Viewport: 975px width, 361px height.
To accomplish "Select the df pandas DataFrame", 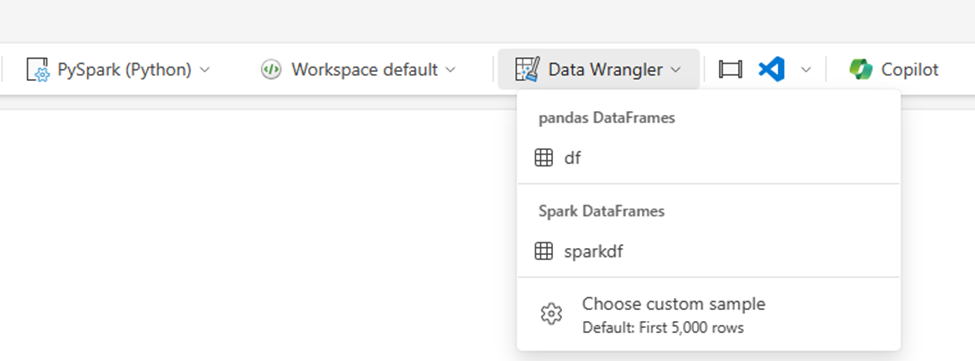I will point(709,158).
